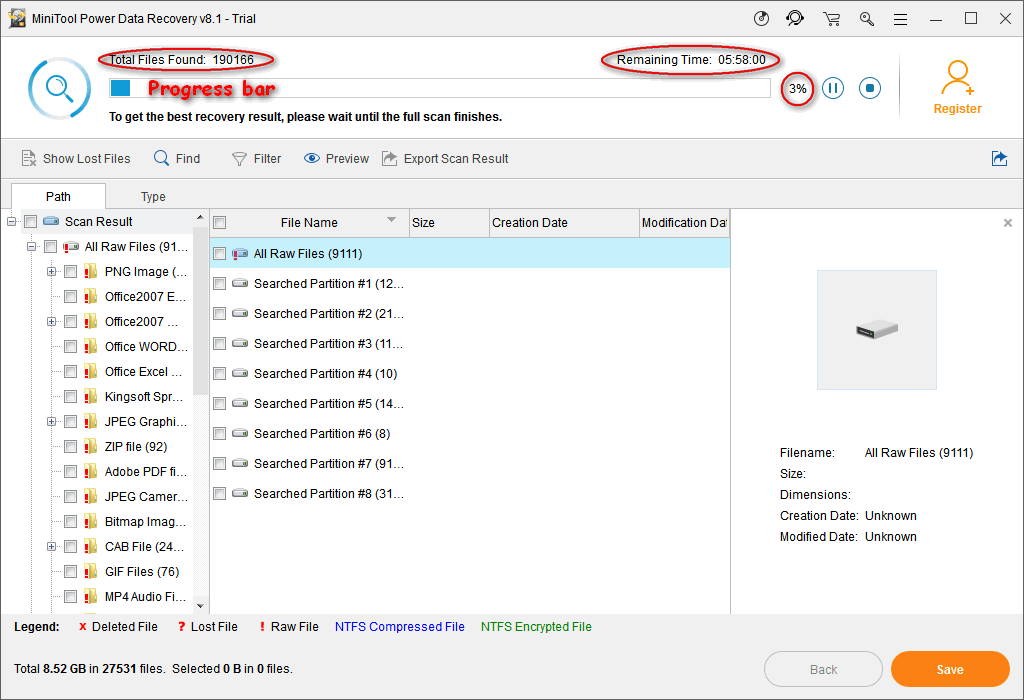Pause the running scan

point(833,89)
